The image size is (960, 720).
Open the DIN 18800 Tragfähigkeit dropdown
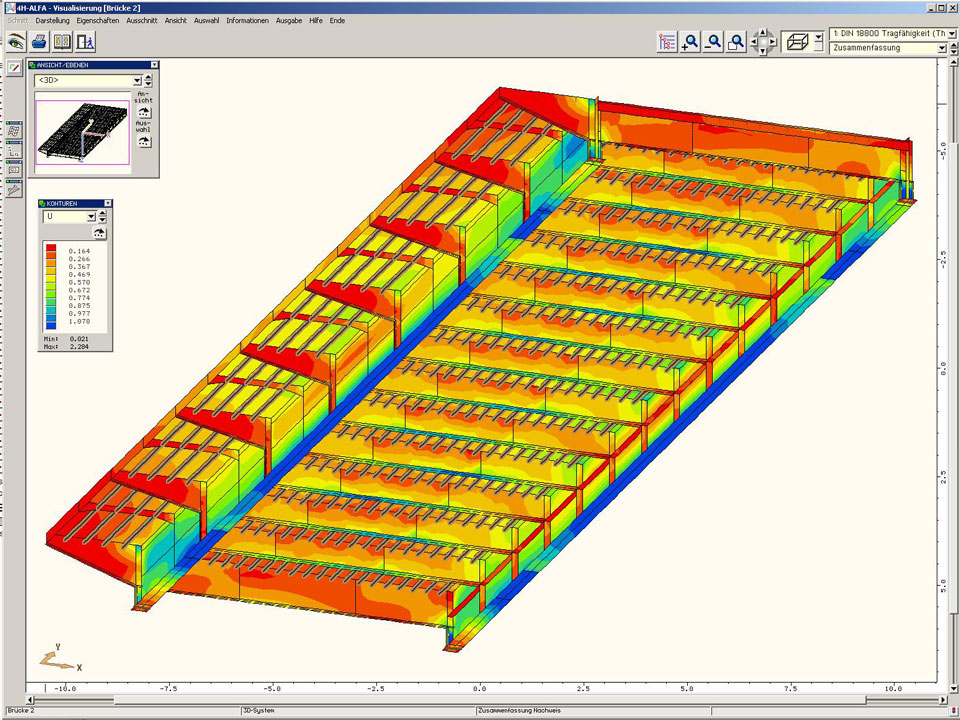951,34
